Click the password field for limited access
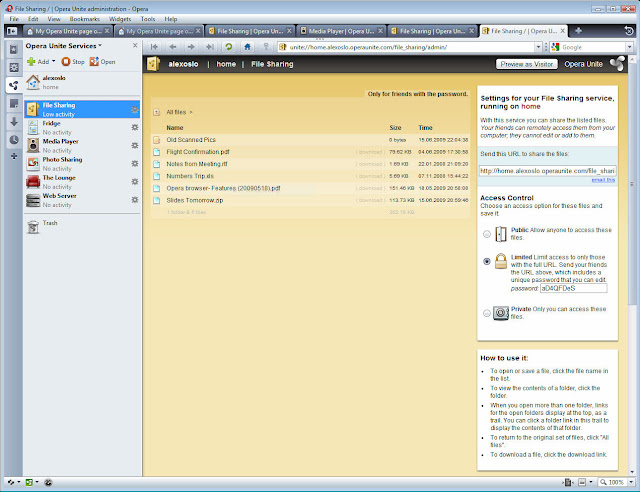 tap(573, 288)
